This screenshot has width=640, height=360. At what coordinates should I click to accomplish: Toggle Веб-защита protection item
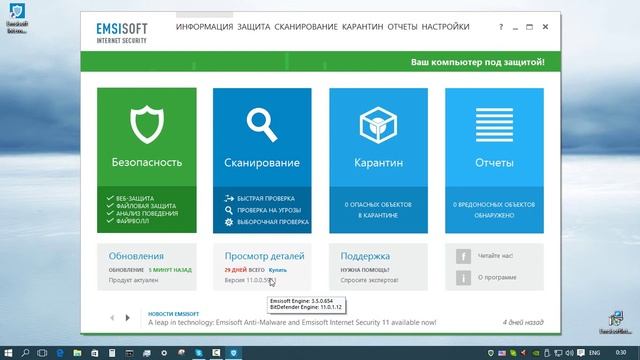click(131, 198)
